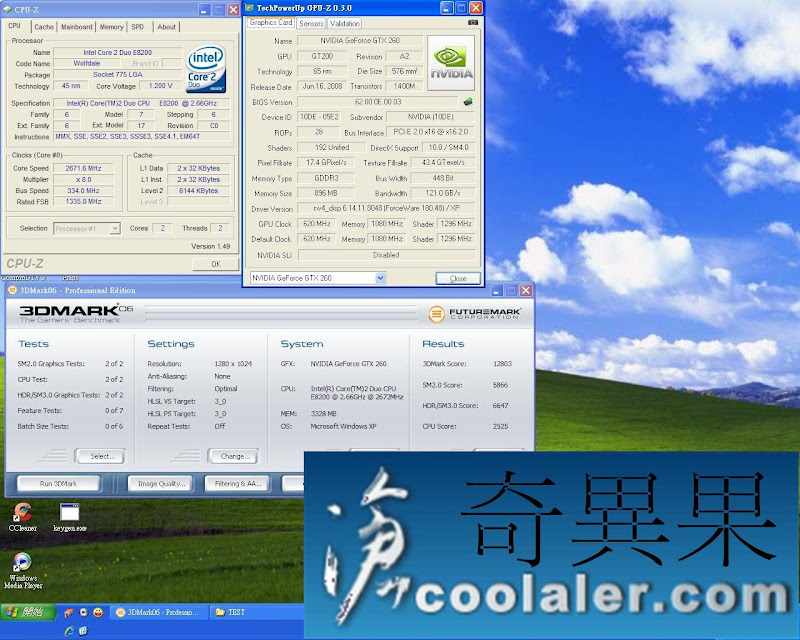Switch to the Sensors tab in GPU-Z
Screen dimensions: 800x640
tap(311, 23)
